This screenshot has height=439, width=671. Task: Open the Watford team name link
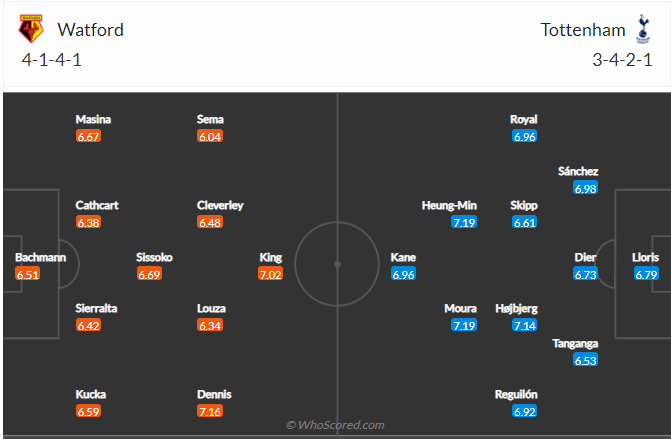tap(91, 30)
